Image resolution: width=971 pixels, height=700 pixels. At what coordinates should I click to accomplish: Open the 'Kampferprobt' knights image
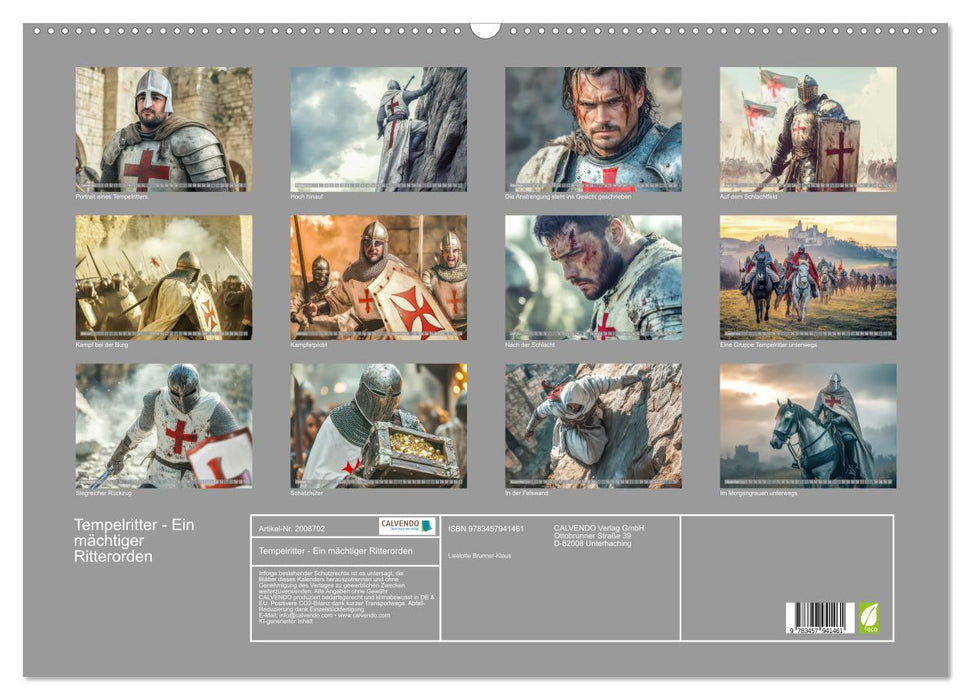coord(378,277)
